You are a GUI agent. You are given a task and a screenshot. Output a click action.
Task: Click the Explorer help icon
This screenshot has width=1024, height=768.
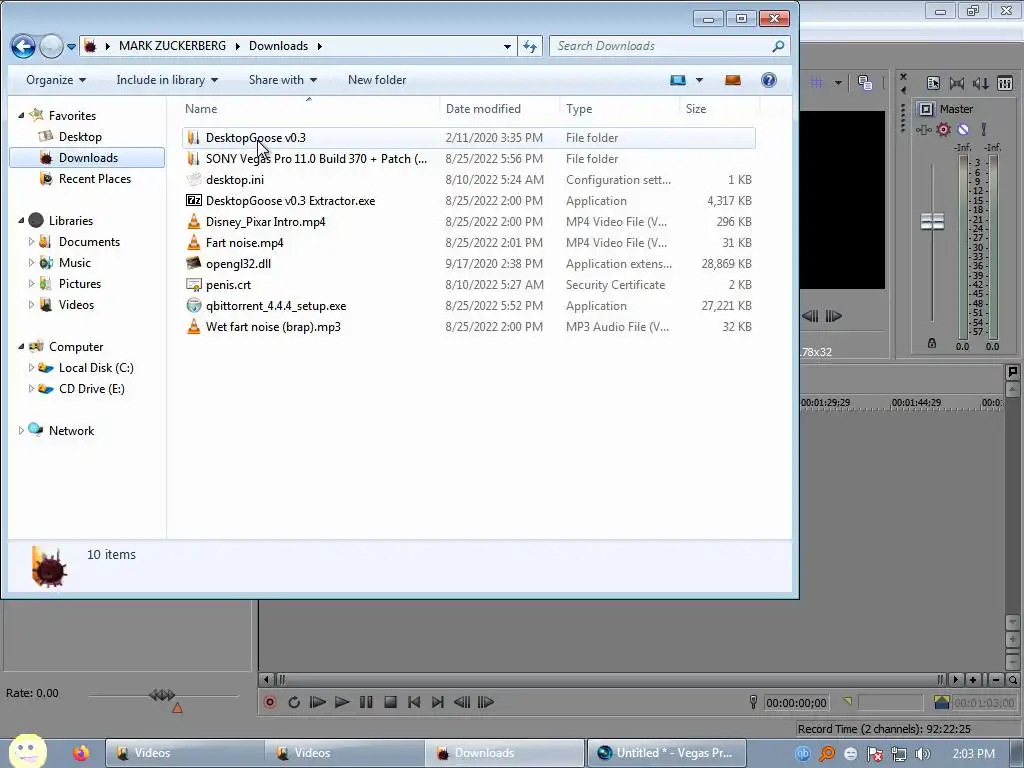(769, 80)
